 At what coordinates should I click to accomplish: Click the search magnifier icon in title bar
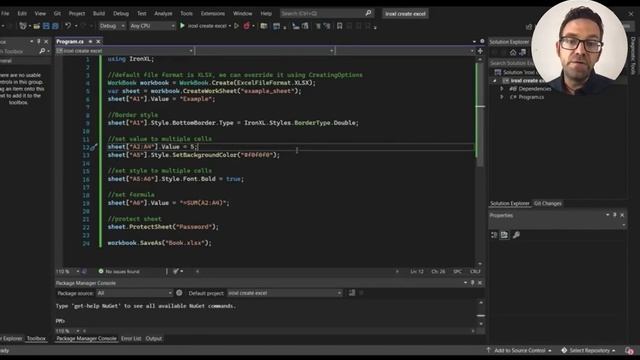(368, 13)
